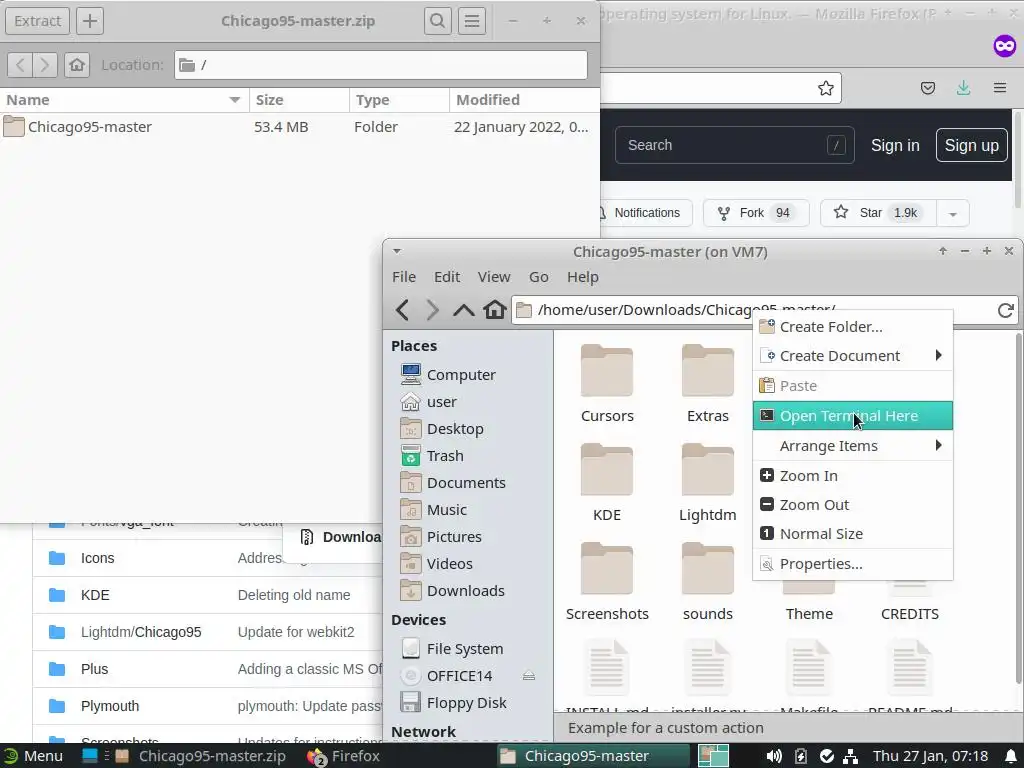Go back in file manager
1024x768 pixels.
point(402,310)
